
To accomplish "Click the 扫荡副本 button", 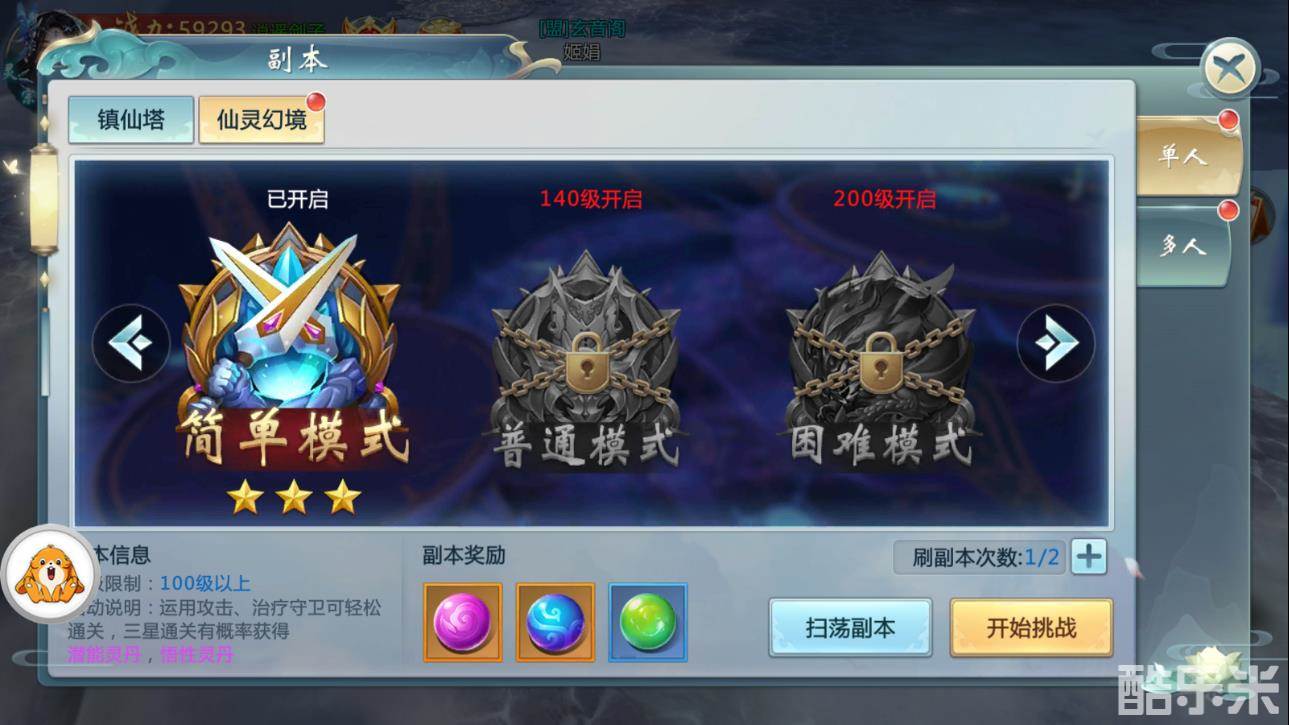I will [x=850, y=628].
